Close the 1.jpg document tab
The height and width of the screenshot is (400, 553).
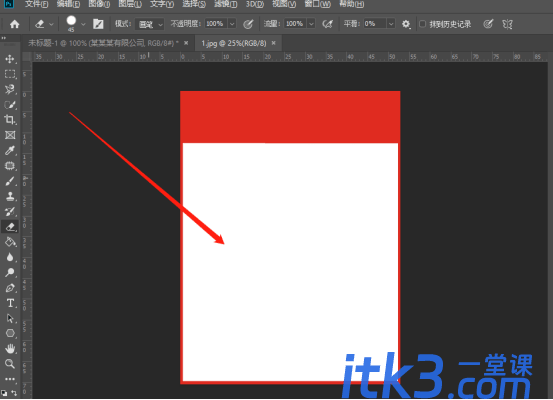pyautogui.click(x=273, y=43)
